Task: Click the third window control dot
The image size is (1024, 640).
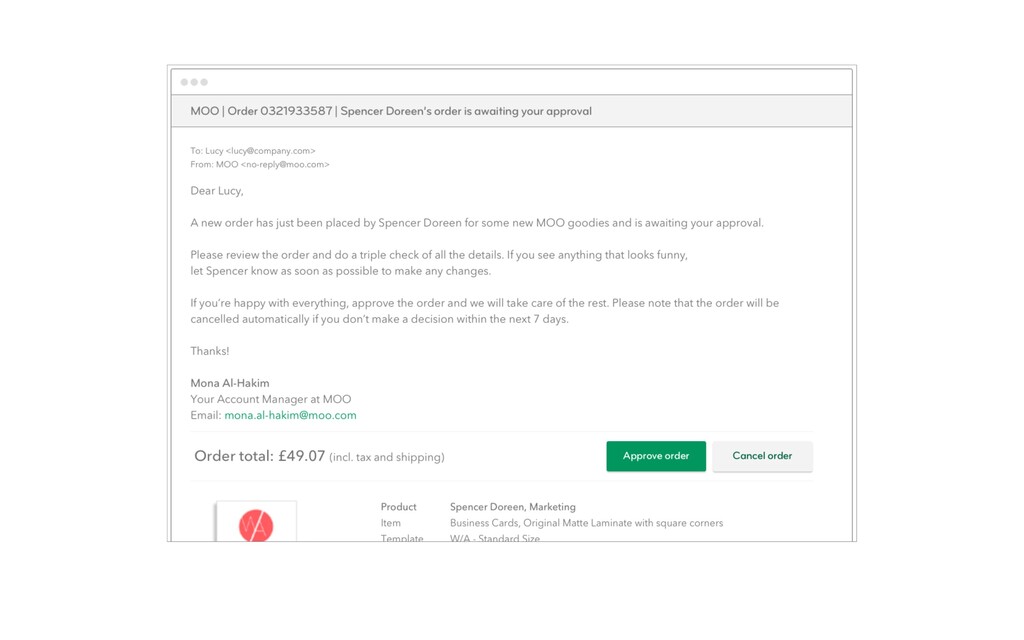Action: click(204, 82)
